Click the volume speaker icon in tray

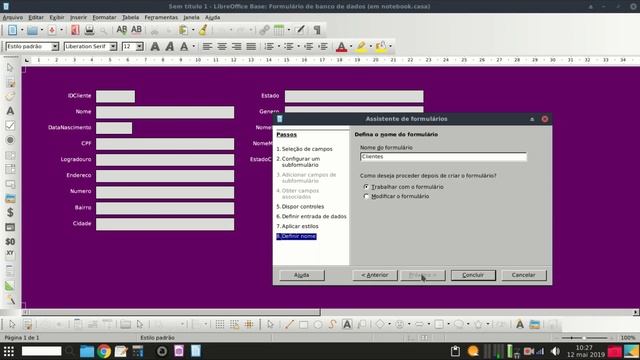556,351
